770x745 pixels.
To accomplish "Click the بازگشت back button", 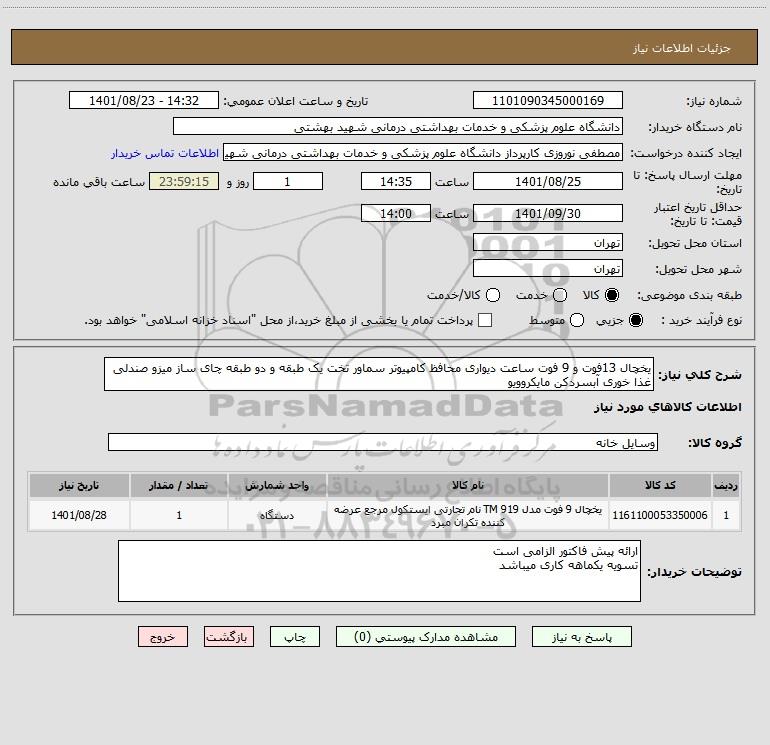I will [229, 637].
